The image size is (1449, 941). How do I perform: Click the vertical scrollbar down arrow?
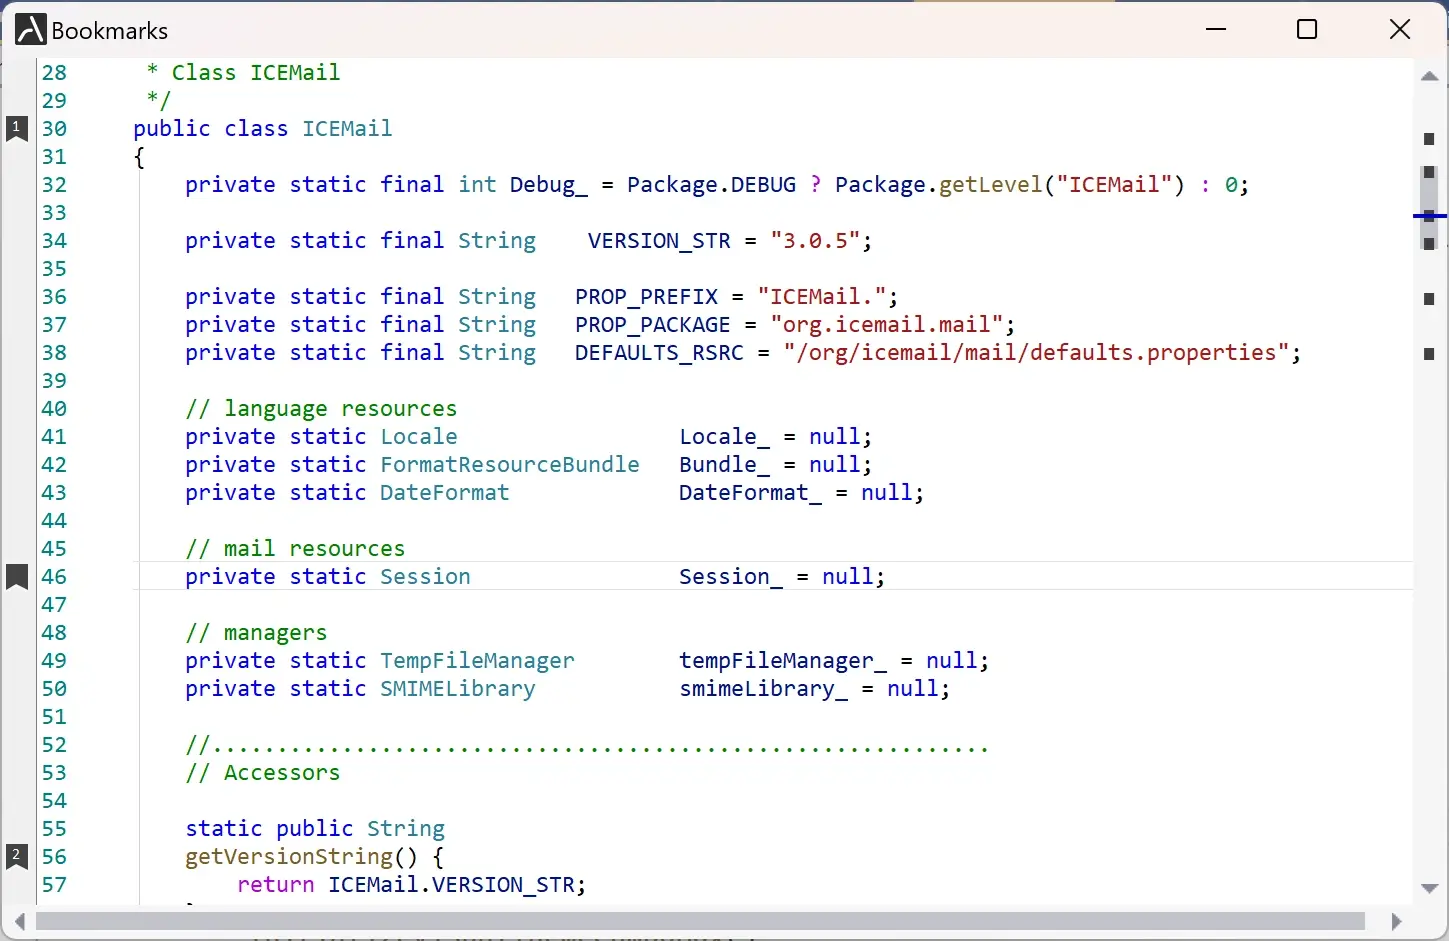tap(1429, 888)
